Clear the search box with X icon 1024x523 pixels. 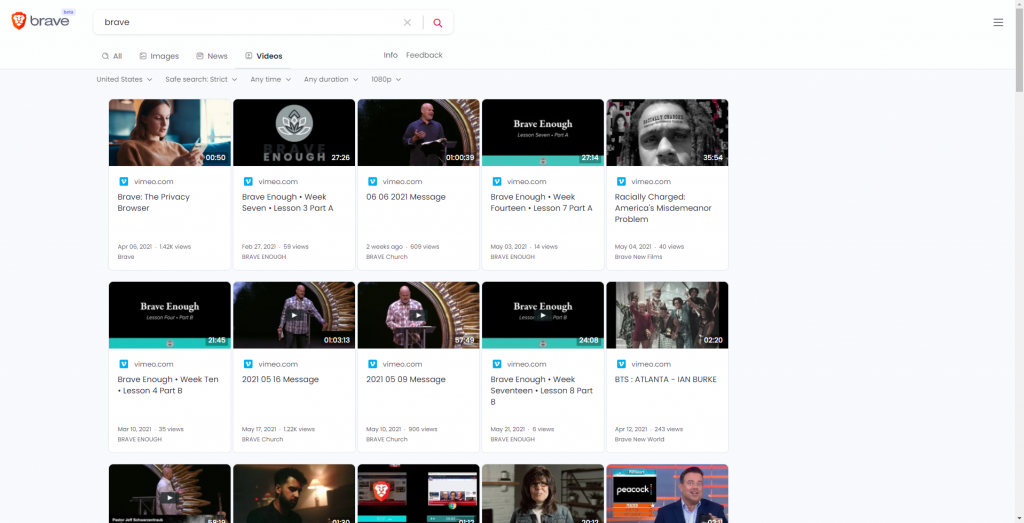point(407,22)
